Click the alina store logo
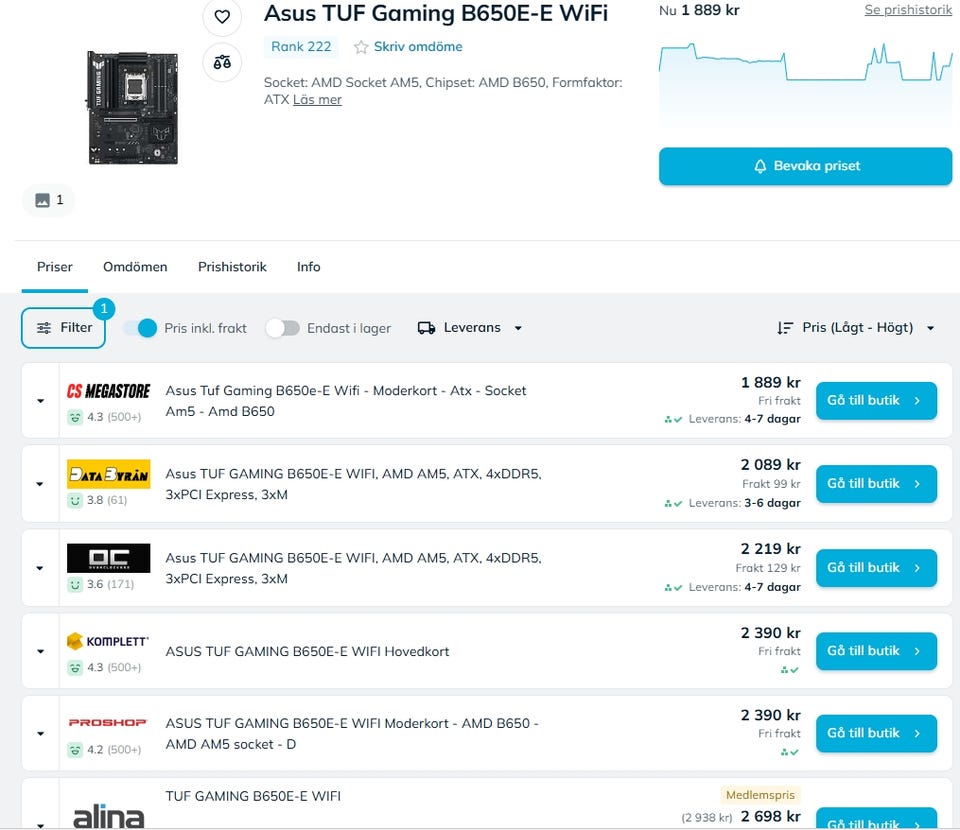 point(108,817)
